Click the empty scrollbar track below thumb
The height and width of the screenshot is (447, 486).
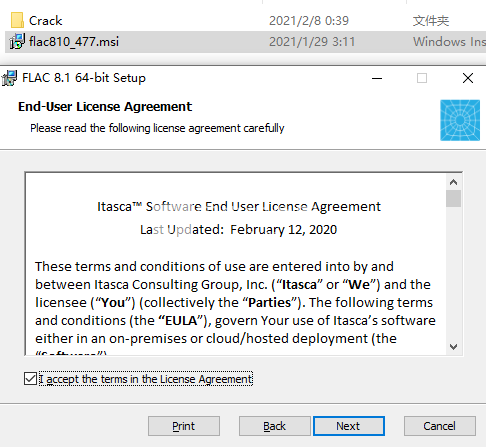pos(453,273)
